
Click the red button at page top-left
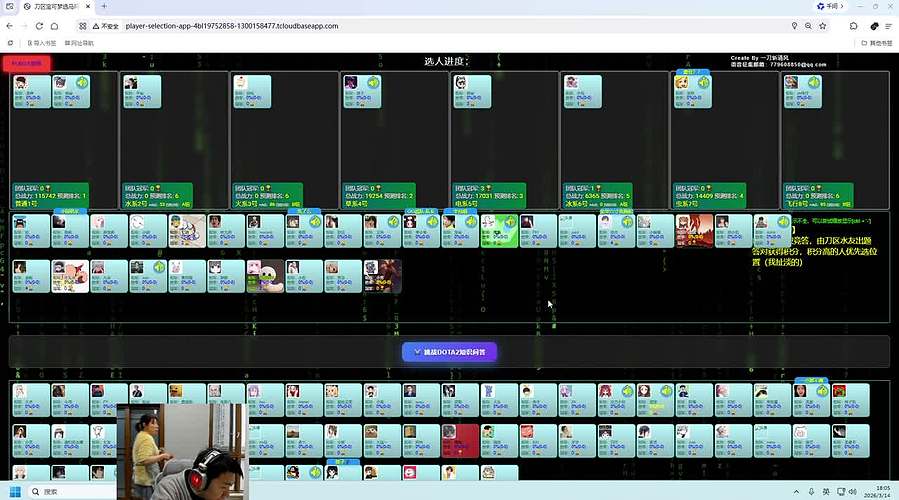(x=26, y=63)
